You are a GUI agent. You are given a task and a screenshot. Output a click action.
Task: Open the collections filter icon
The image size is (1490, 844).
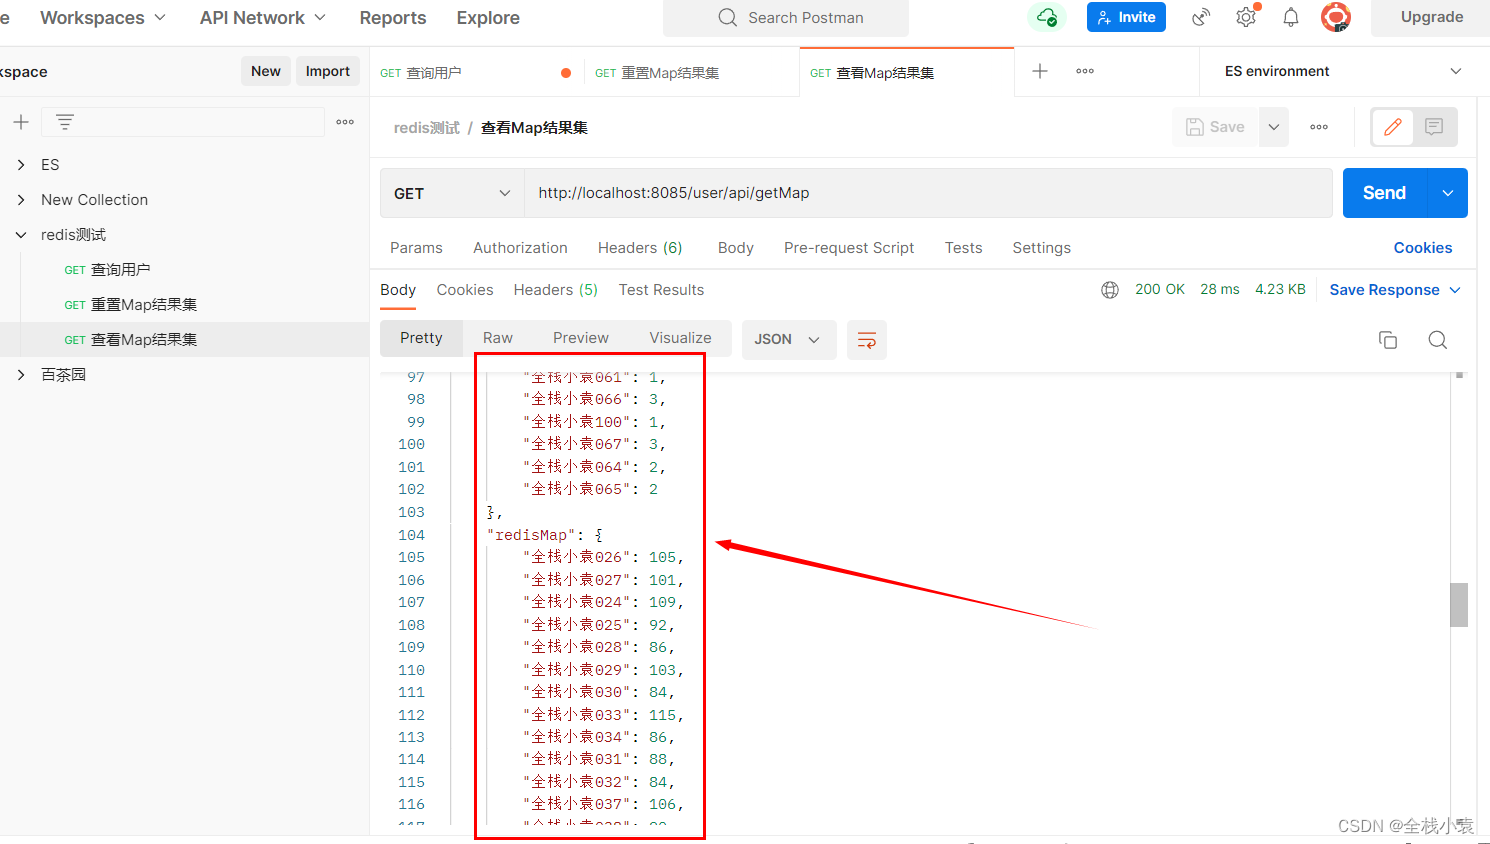[65, 122]
